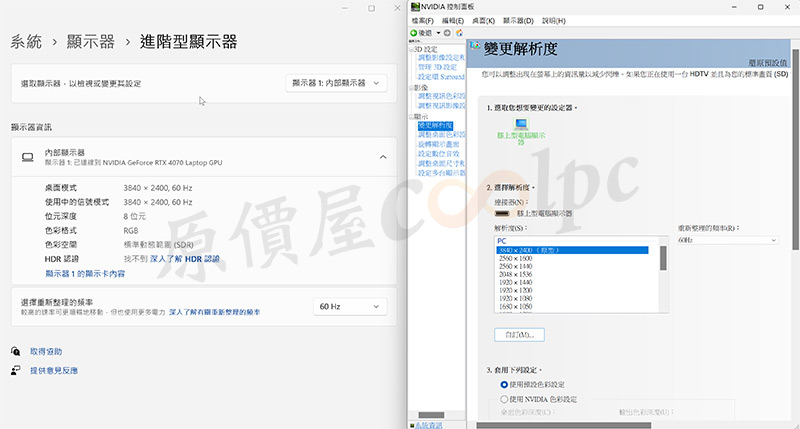Select 變更解析度 tree item

(x=435, y=125)
